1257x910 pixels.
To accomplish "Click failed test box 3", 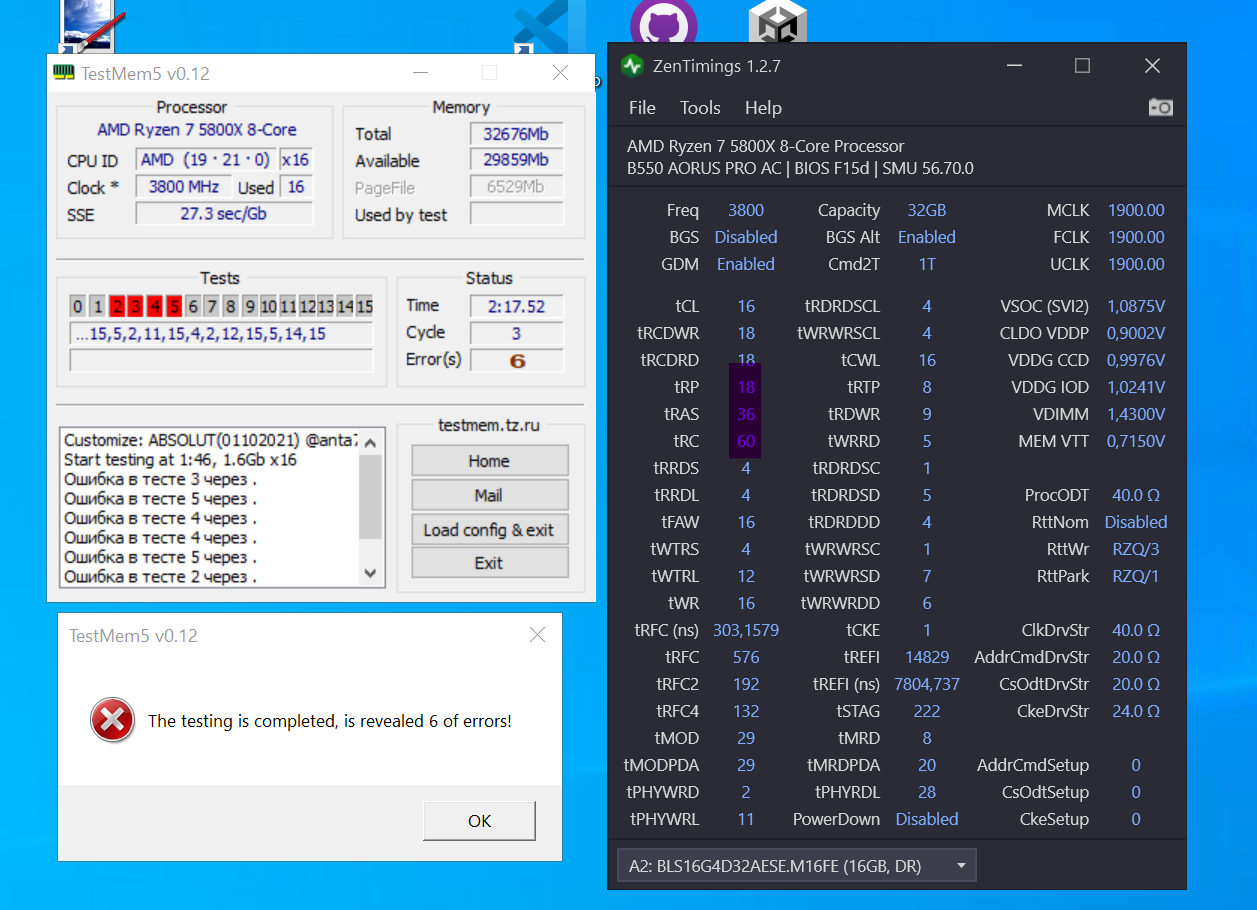I will (136, 306).
